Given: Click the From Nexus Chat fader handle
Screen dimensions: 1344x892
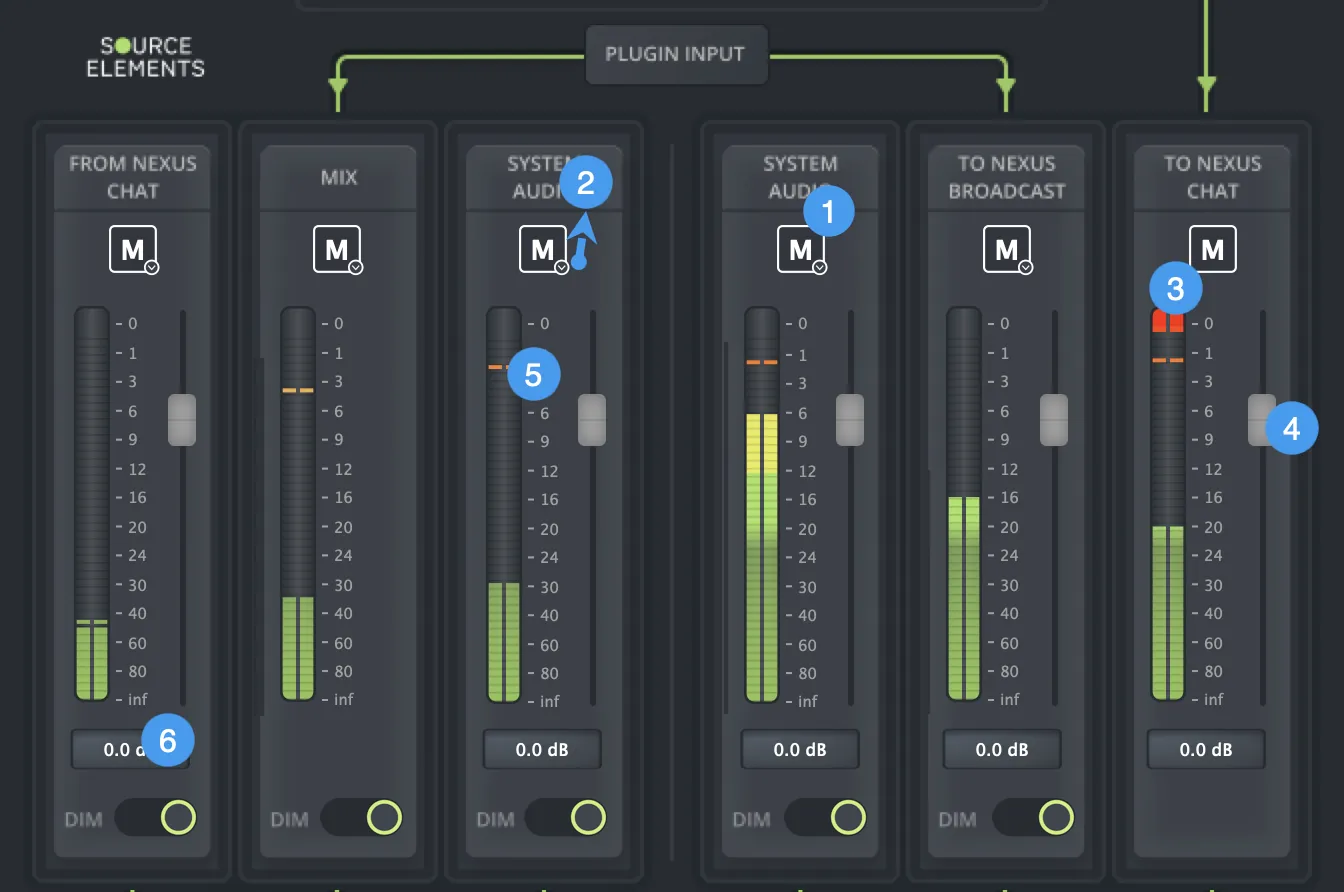Looking at the screenshot, I should click(x=182, y=420).
